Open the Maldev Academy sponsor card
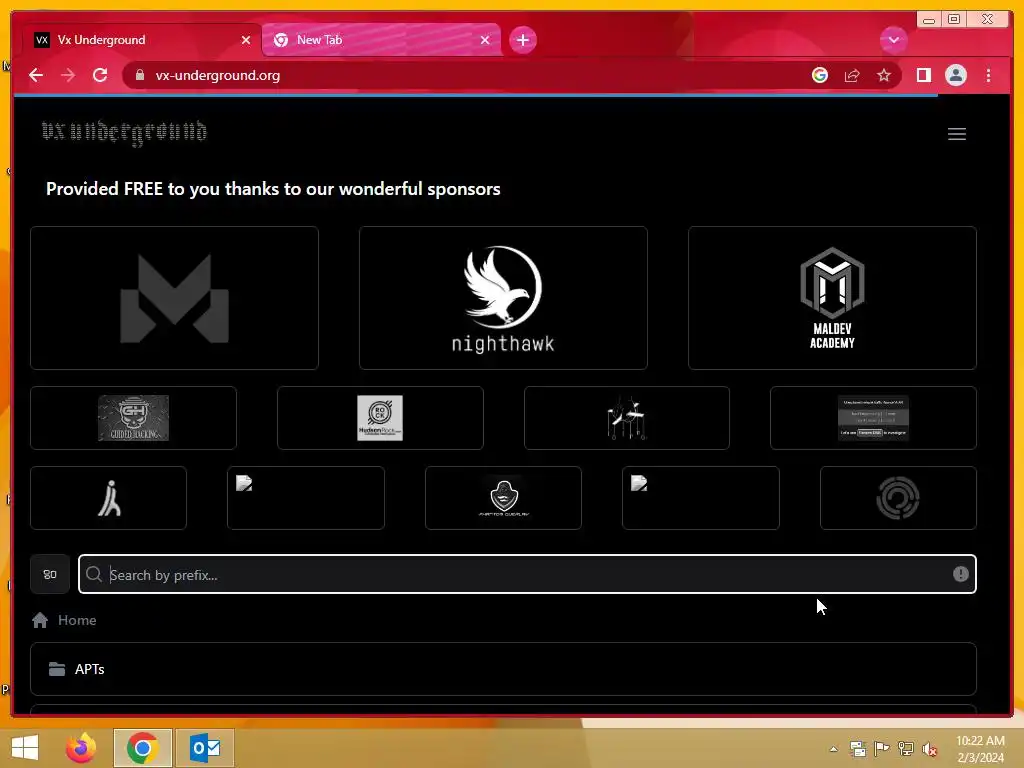Screen dimensions: 1024x768 coord(832,298)
